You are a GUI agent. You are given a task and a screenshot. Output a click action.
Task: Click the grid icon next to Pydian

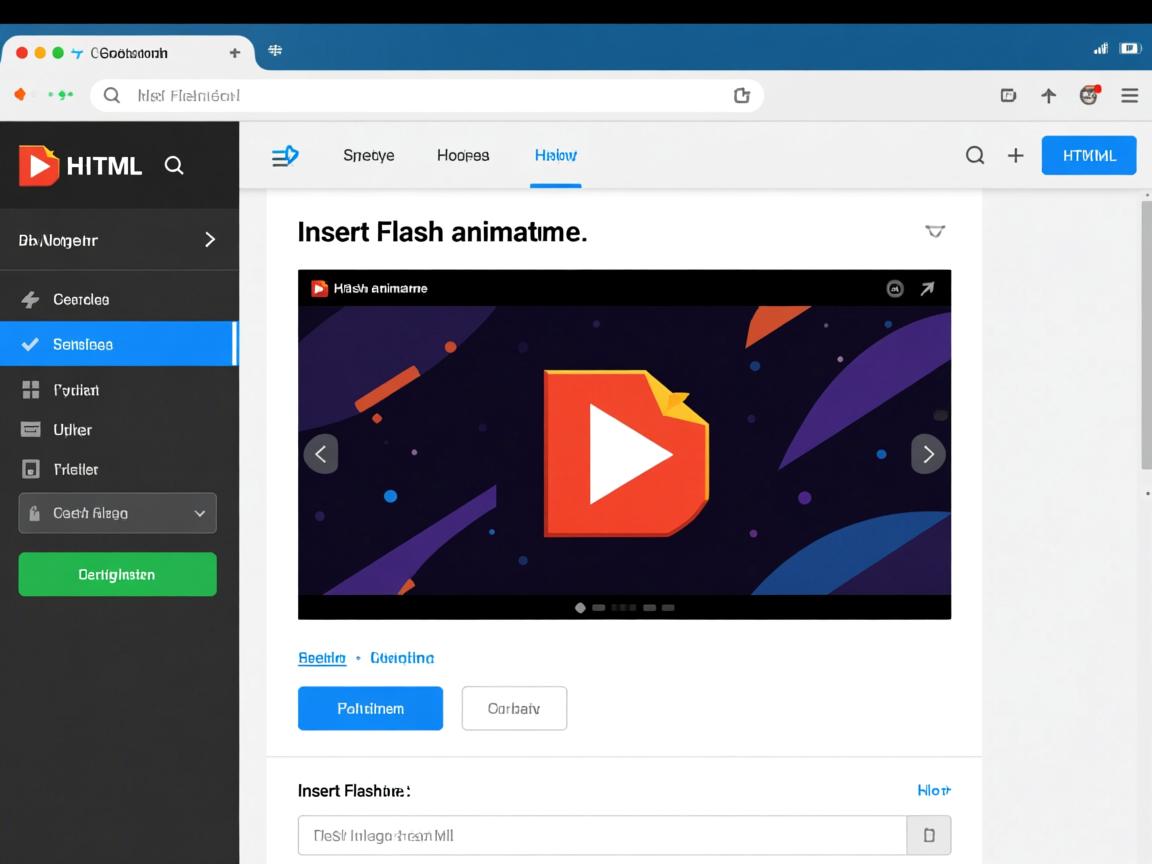31,390
